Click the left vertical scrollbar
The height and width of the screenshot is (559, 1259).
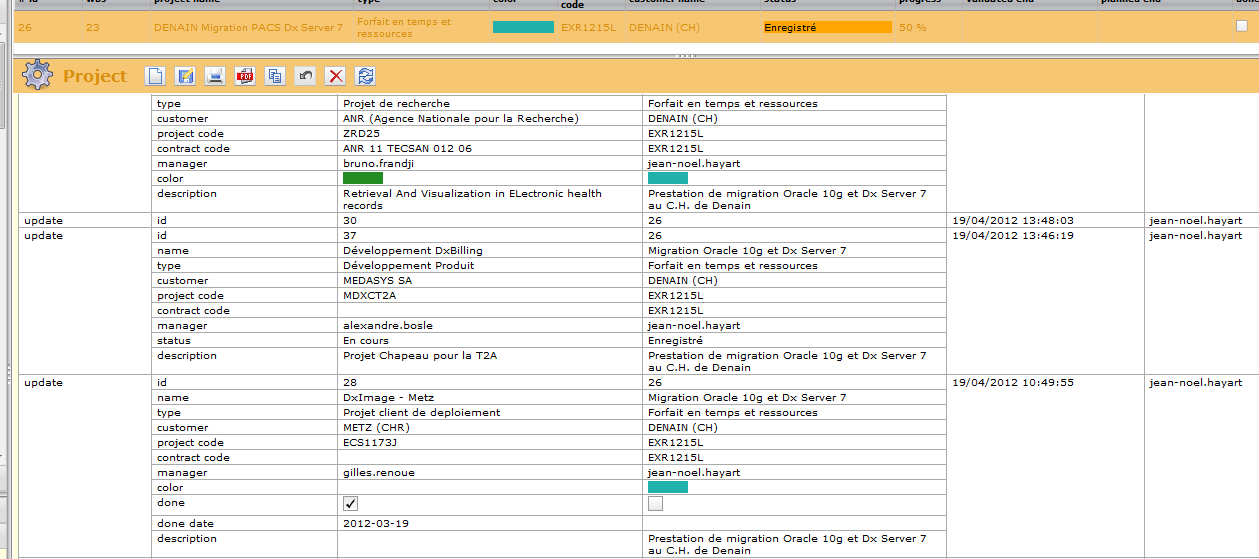[4, 300]
